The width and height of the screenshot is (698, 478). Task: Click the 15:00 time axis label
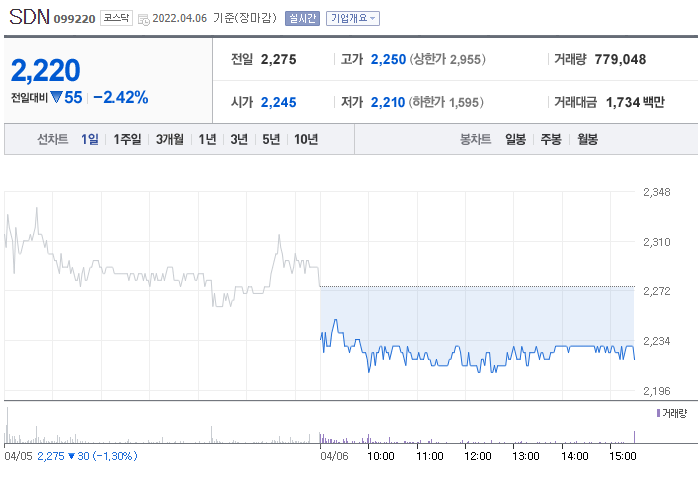click(x=623, y=456)
